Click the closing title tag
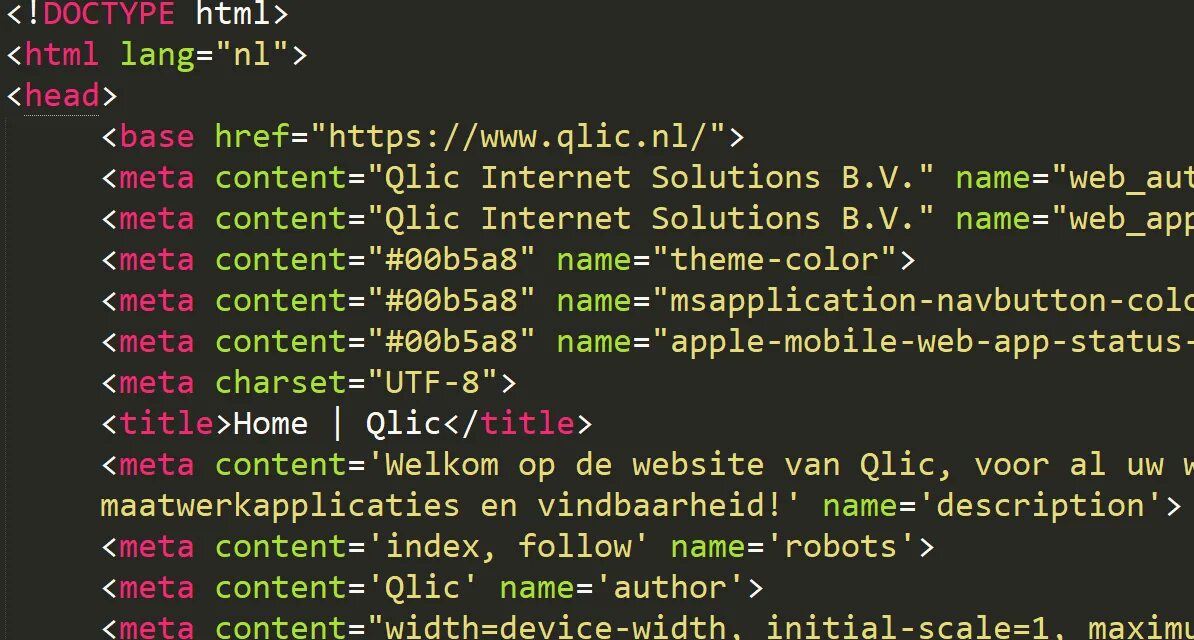Viewport: 1194px width, 640px height. [518, 424]
